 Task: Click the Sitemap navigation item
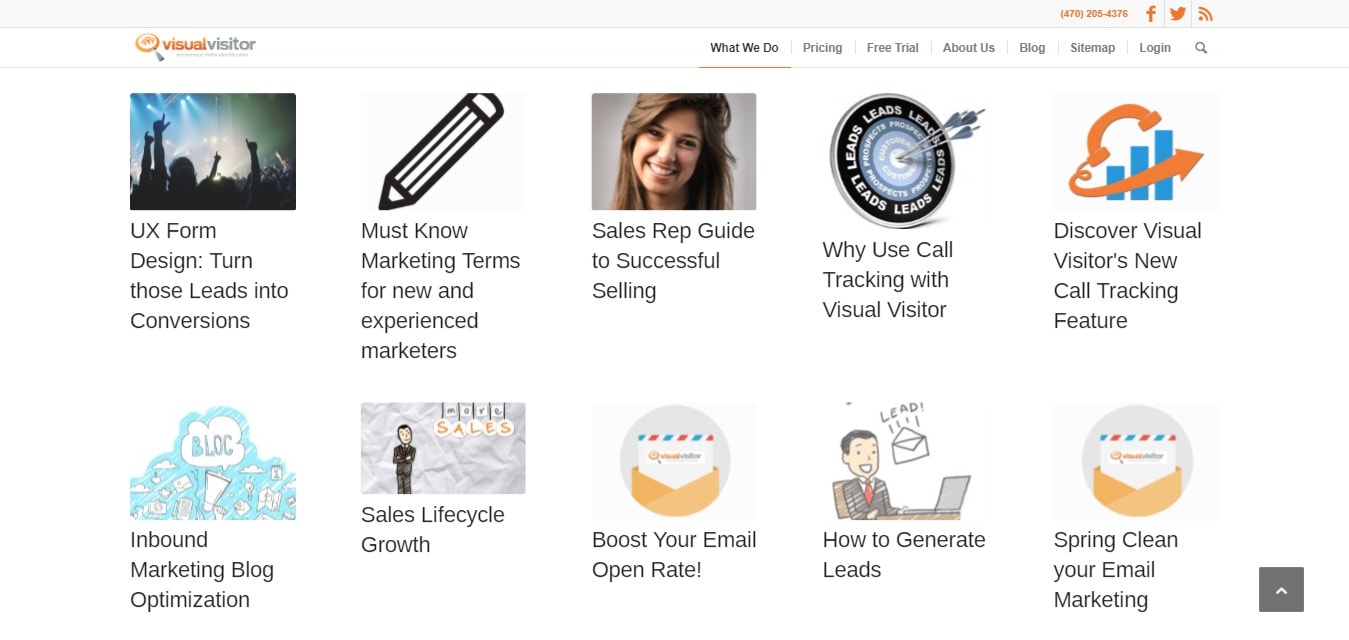(1092, 48)
